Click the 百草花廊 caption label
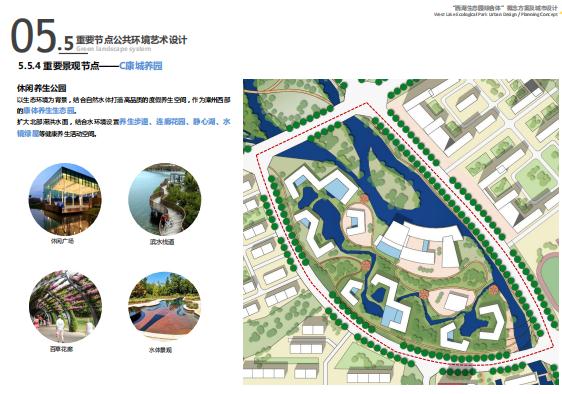This screenshot has width=562, height=394. coord(61,349)
